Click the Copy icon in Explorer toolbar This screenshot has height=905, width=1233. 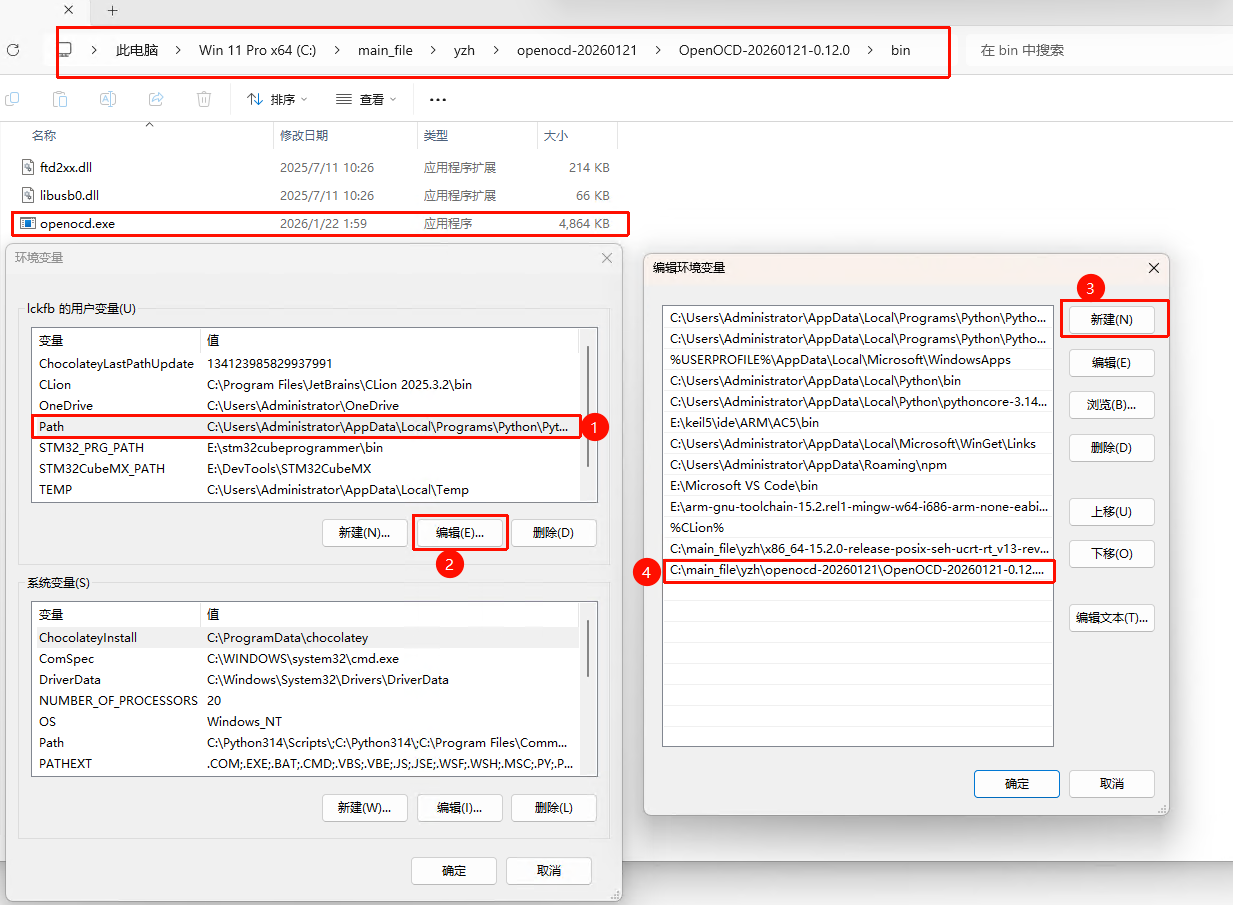[12, 99]
